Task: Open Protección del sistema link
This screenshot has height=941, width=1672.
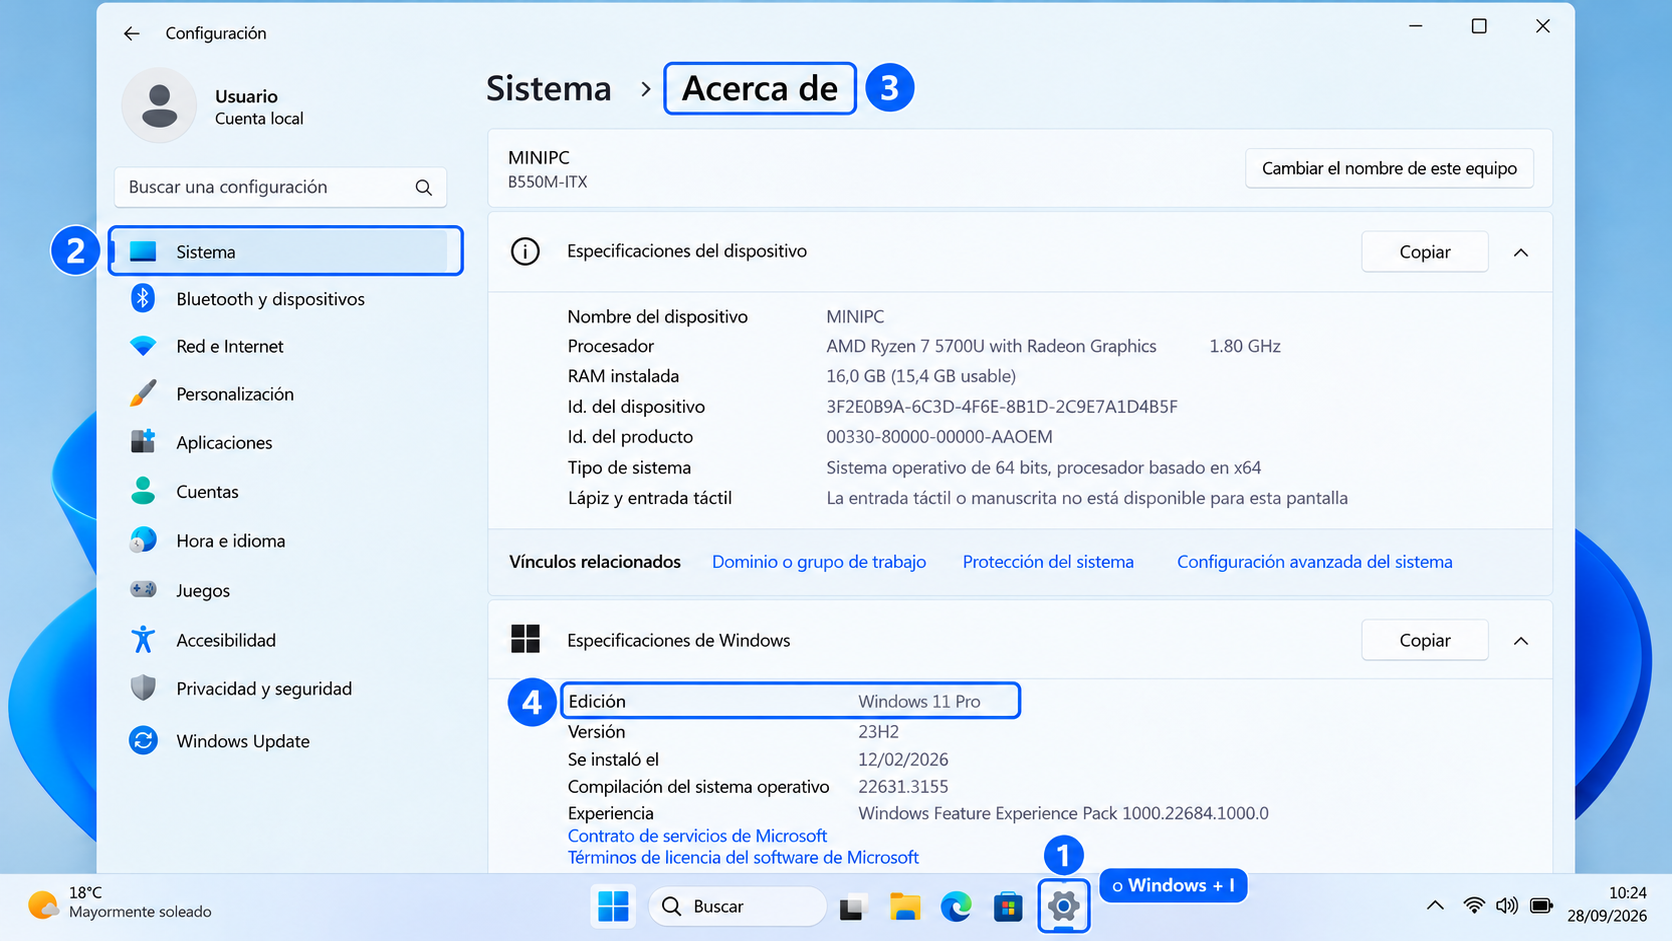Action: [1048, 561]
